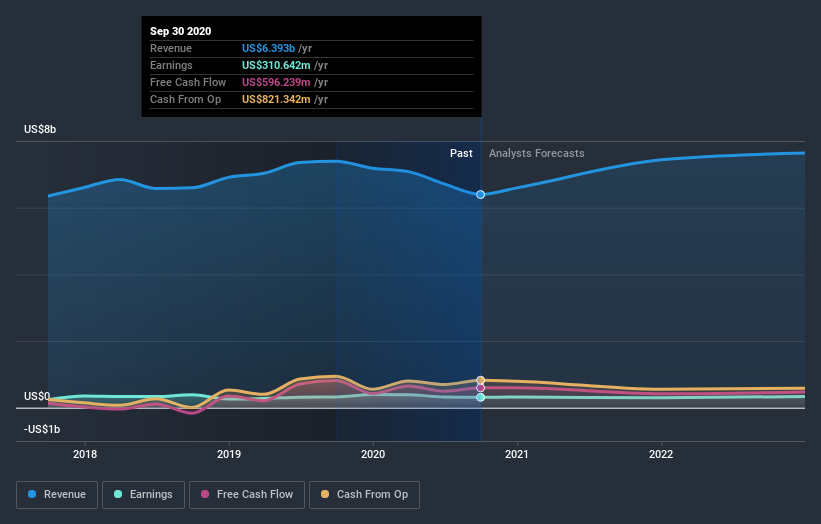Toggle the Free Cash Flow legend button
Screen dimensions: 821x524
point(247,495)
